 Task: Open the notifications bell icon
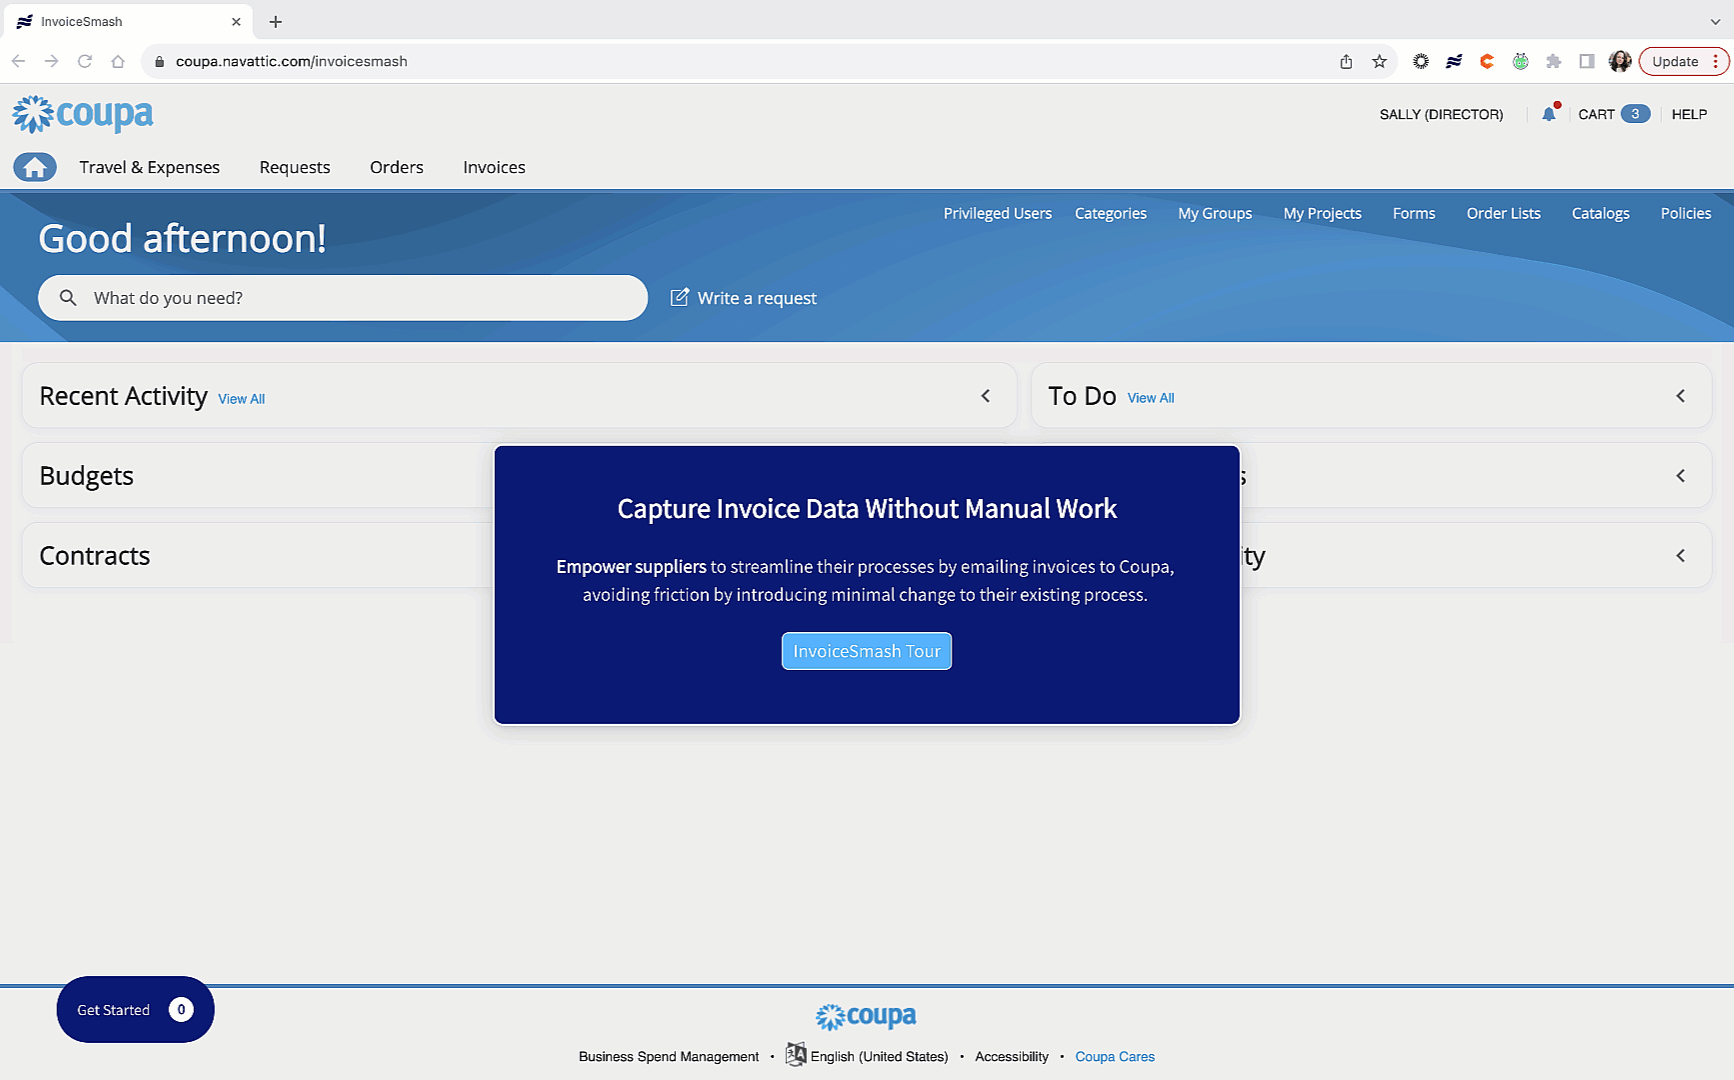pos(1549,114)
